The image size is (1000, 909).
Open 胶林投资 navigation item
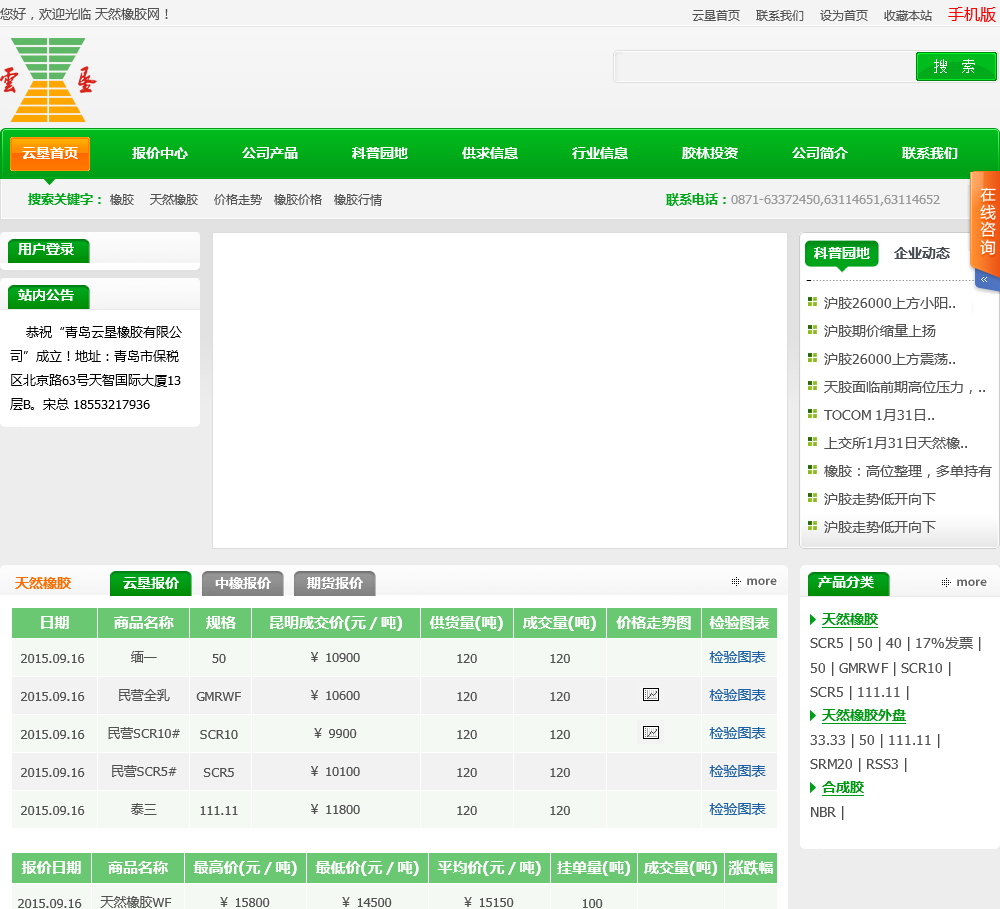[x=710, y=153]
